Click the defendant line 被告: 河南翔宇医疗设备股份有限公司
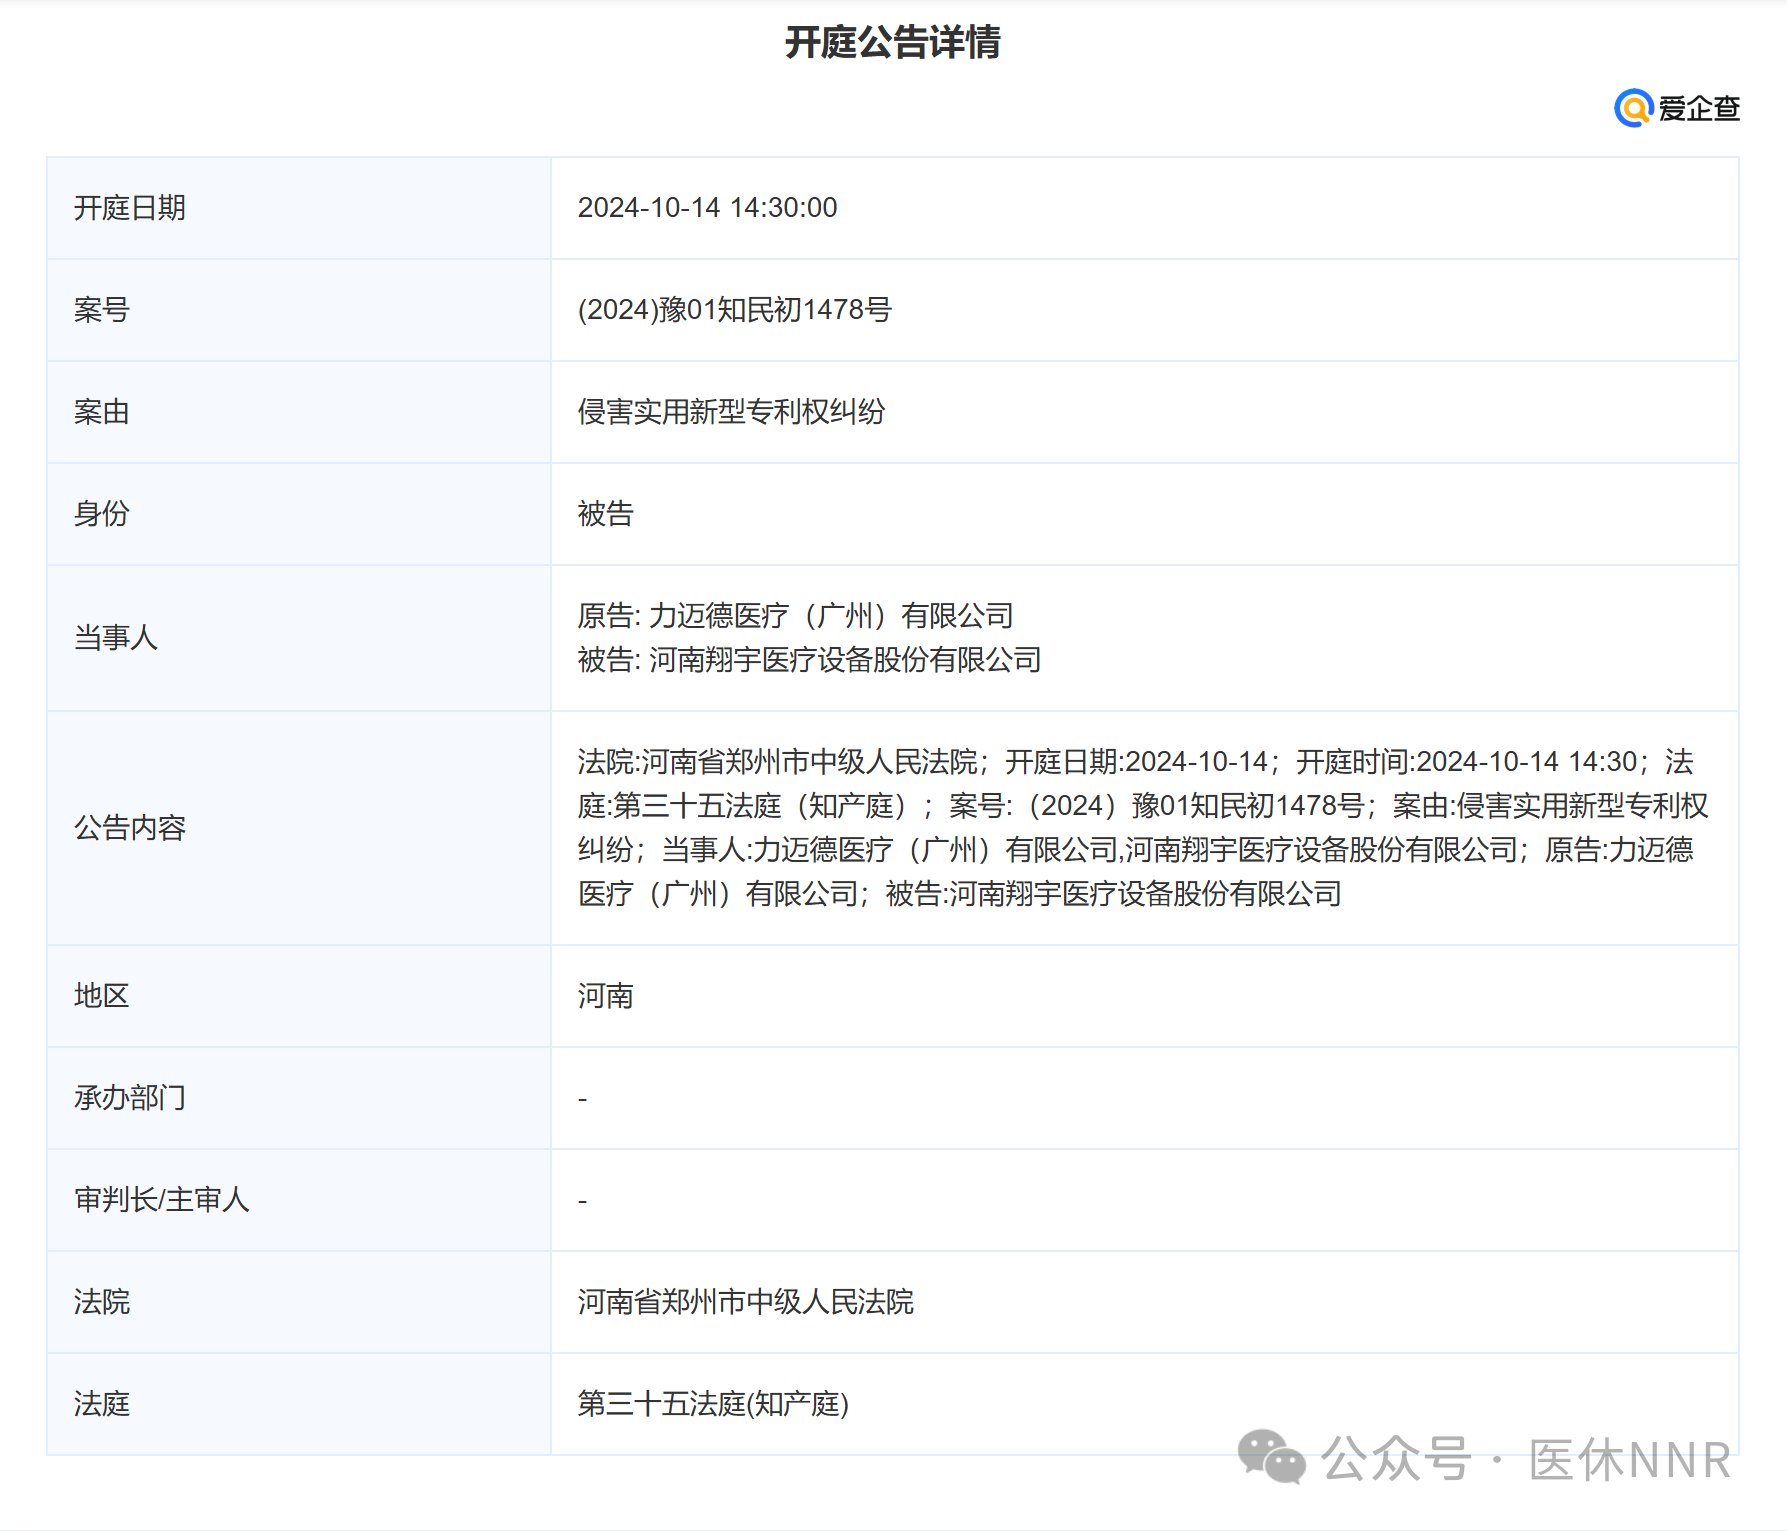 (809, 660)
